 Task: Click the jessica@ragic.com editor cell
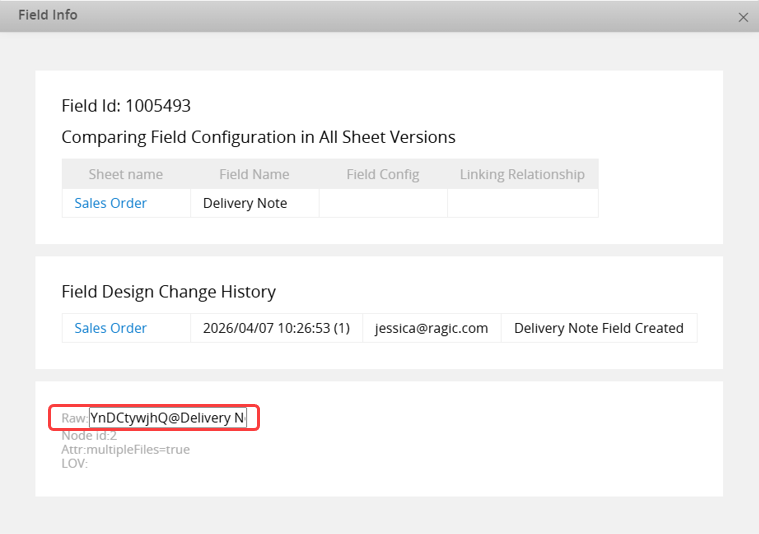pyautogui.click(x=431, y=328)
